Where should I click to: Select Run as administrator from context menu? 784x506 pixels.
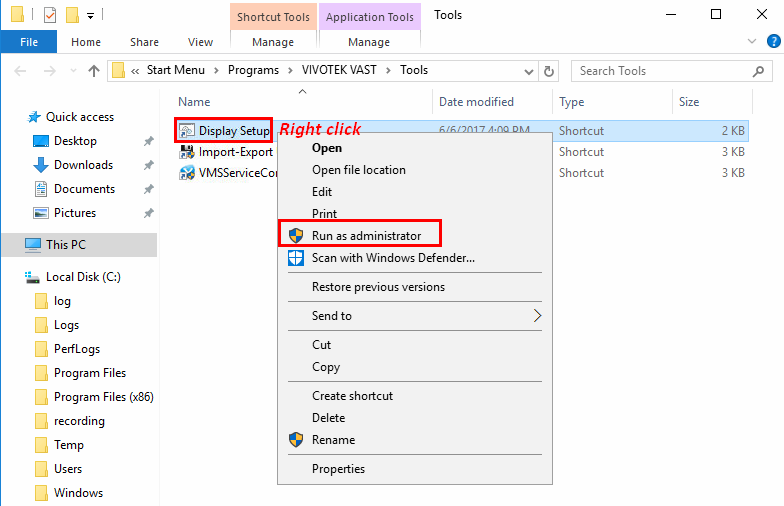[366, 236]
